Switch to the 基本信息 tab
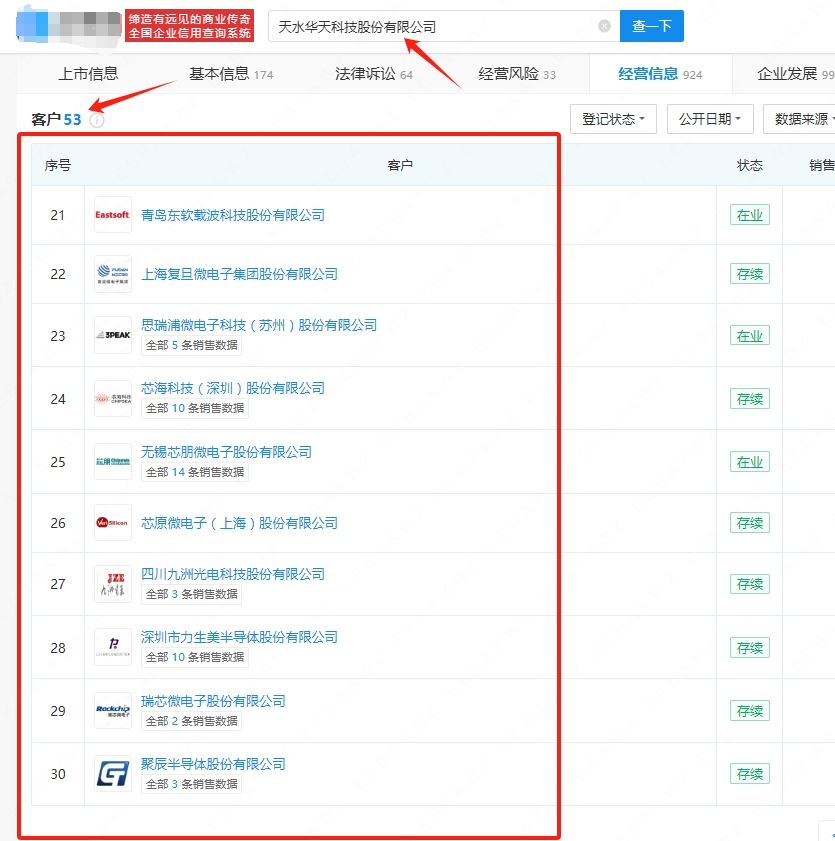This screenshot has width=835, height=841. tap(231, 74)
